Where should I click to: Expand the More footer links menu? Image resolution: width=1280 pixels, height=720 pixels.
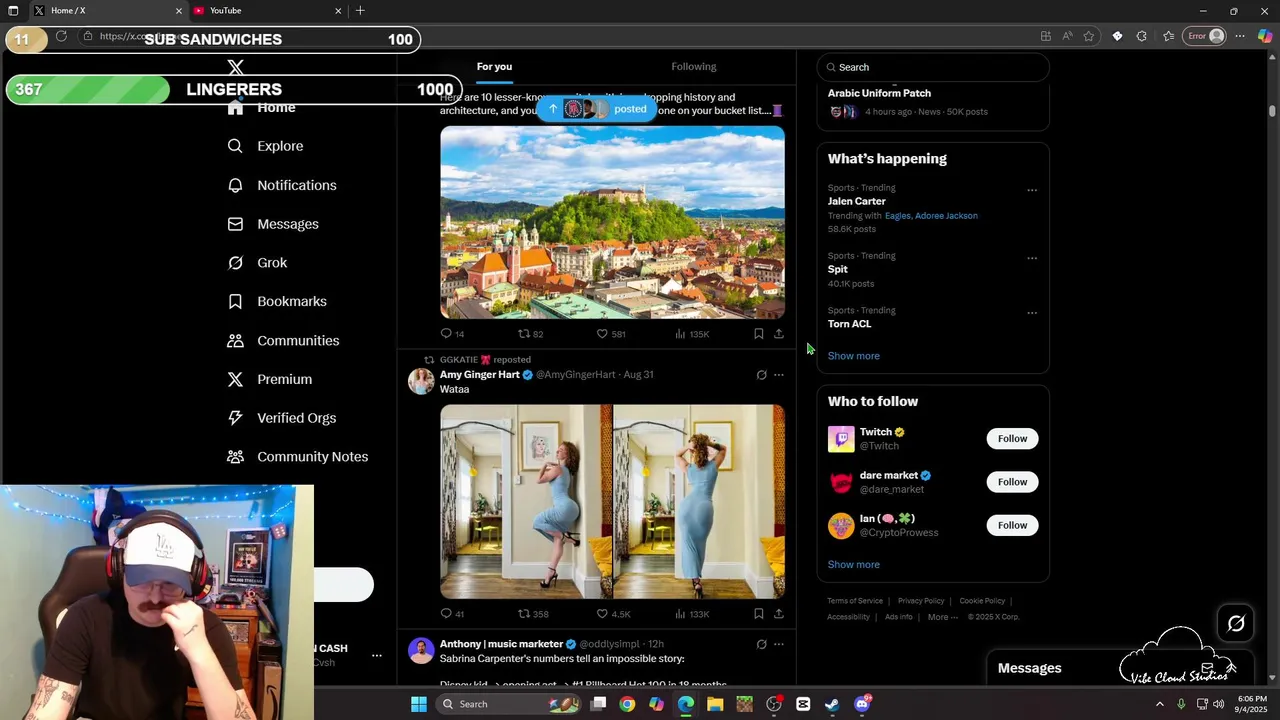[942, 617]
